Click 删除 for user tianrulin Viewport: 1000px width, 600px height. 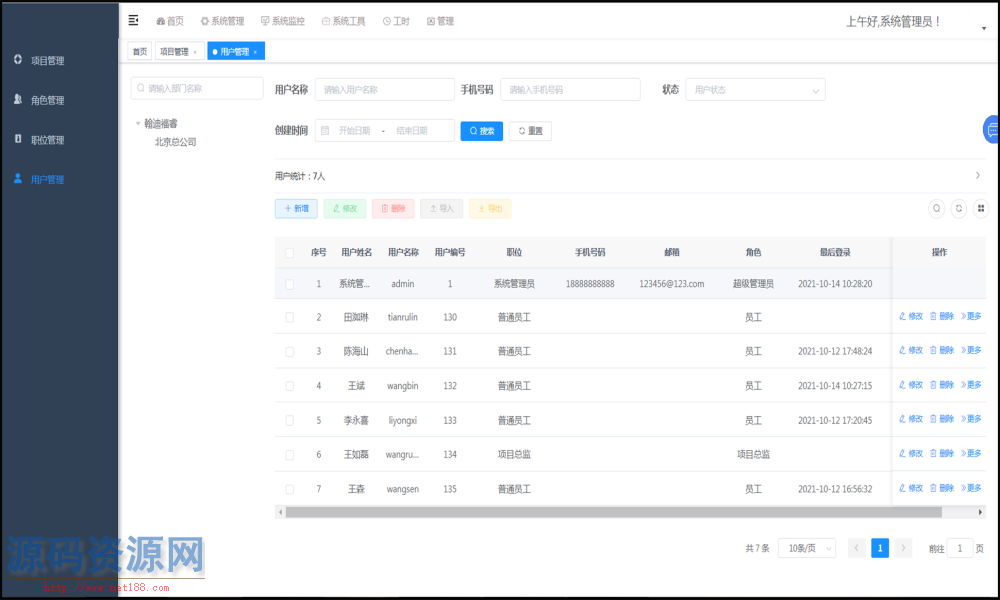tap(942, 316)
